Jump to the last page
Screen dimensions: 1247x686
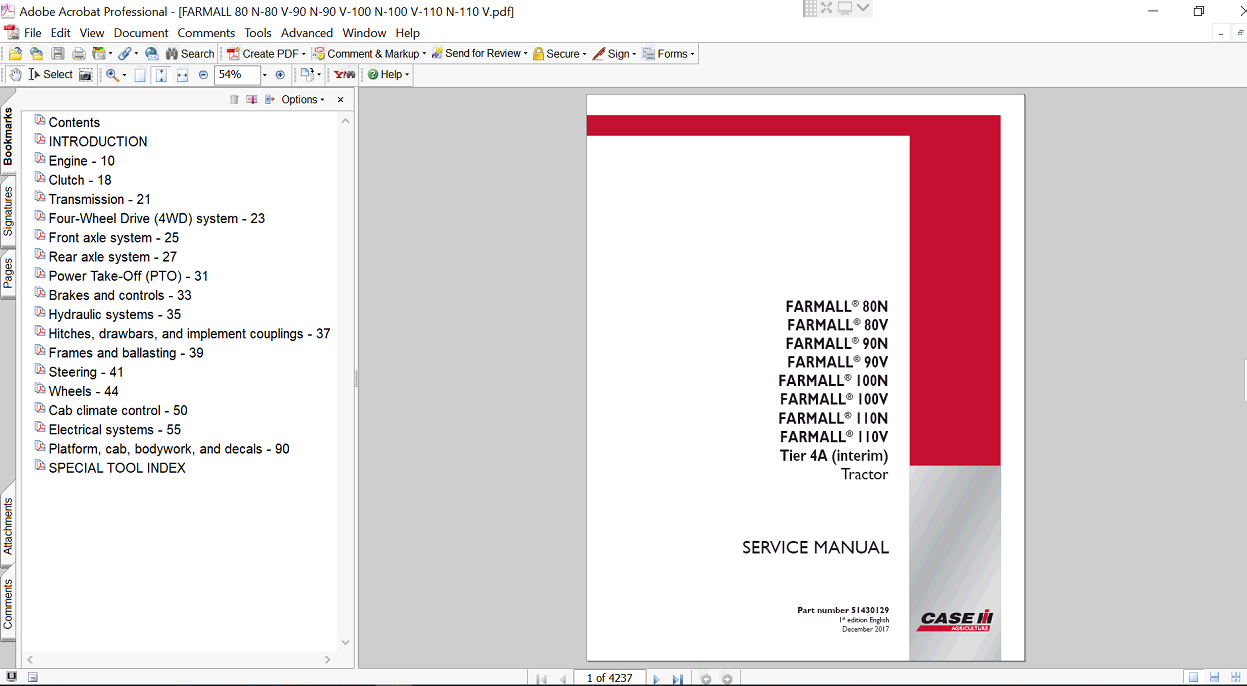coord(677,679)
